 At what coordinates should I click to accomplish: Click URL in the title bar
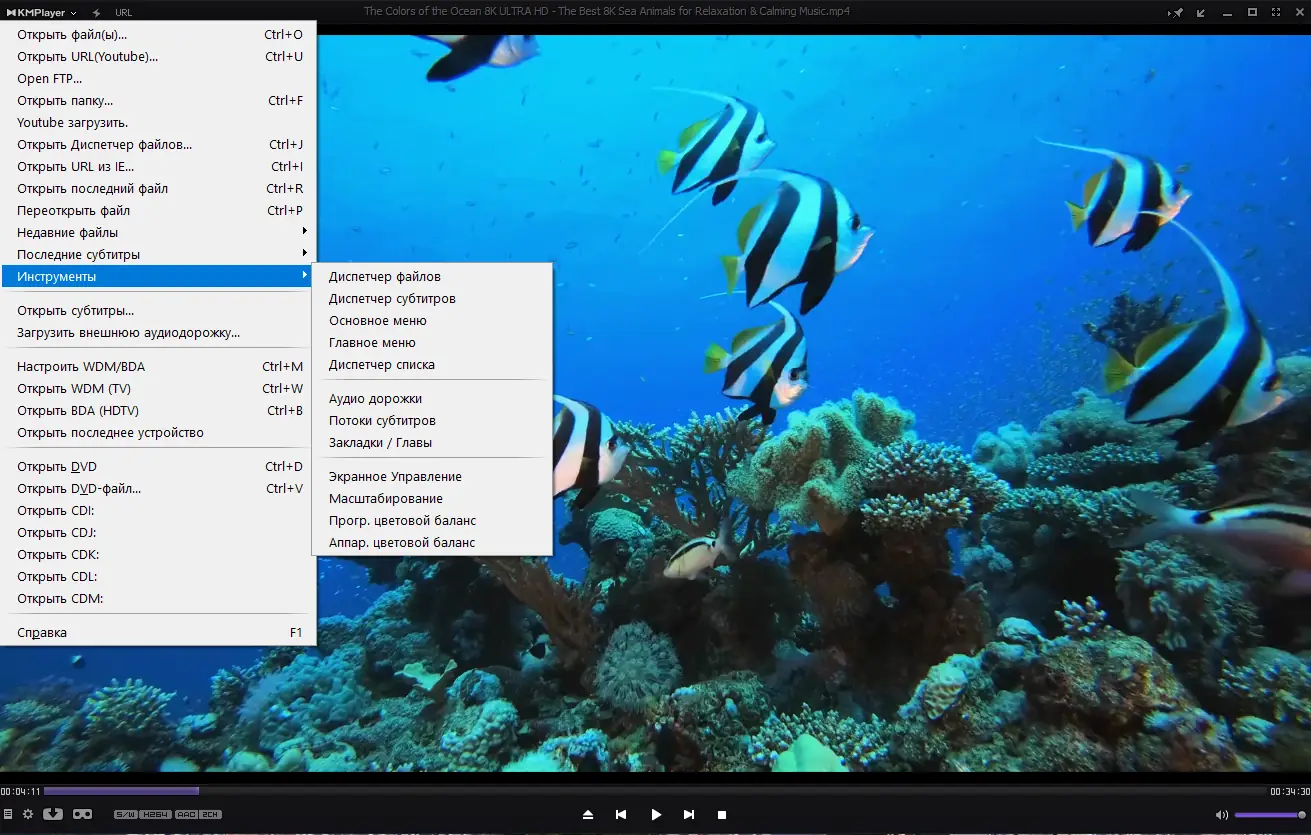[123, 12]
